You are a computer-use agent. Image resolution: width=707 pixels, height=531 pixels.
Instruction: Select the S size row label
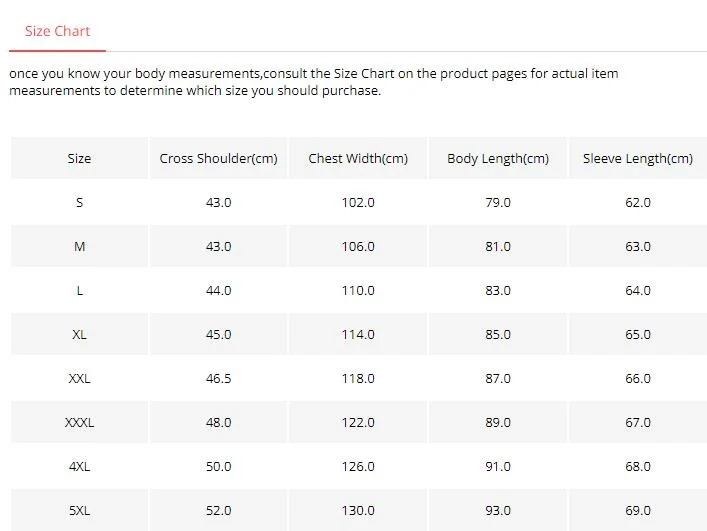pyautogui.click(x=79, y=202)
